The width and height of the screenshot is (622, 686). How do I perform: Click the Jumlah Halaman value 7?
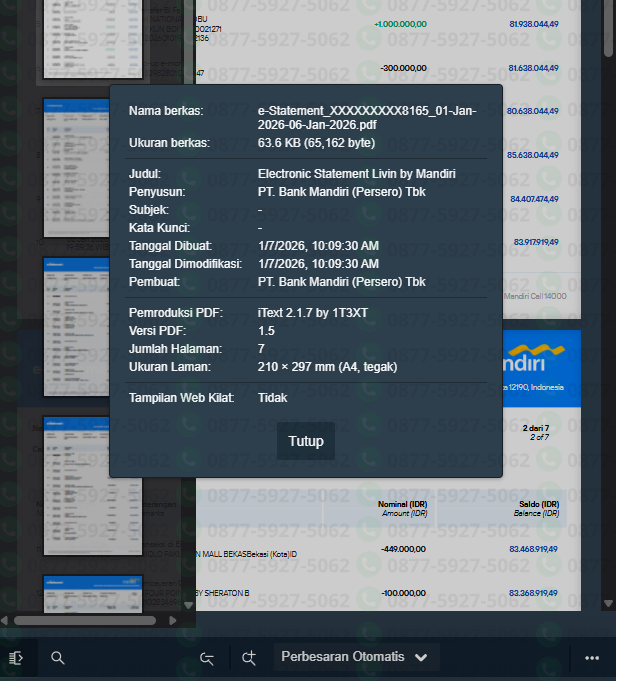(262, 349)
